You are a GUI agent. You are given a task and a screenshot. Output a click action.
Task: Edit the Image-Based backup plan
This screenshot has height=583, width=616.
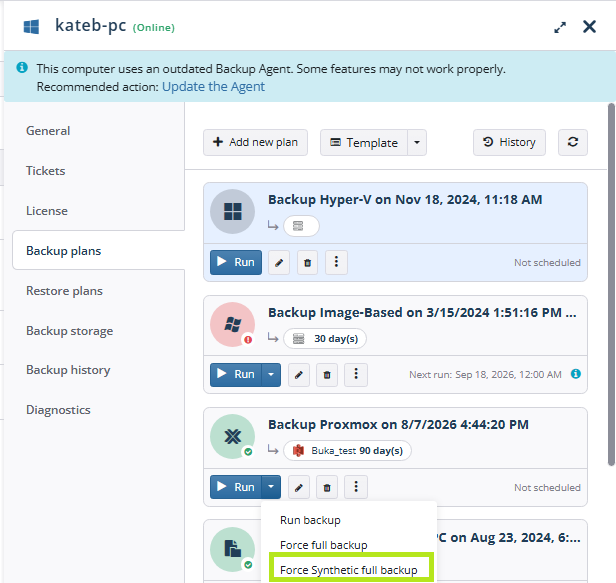point(299,375)
